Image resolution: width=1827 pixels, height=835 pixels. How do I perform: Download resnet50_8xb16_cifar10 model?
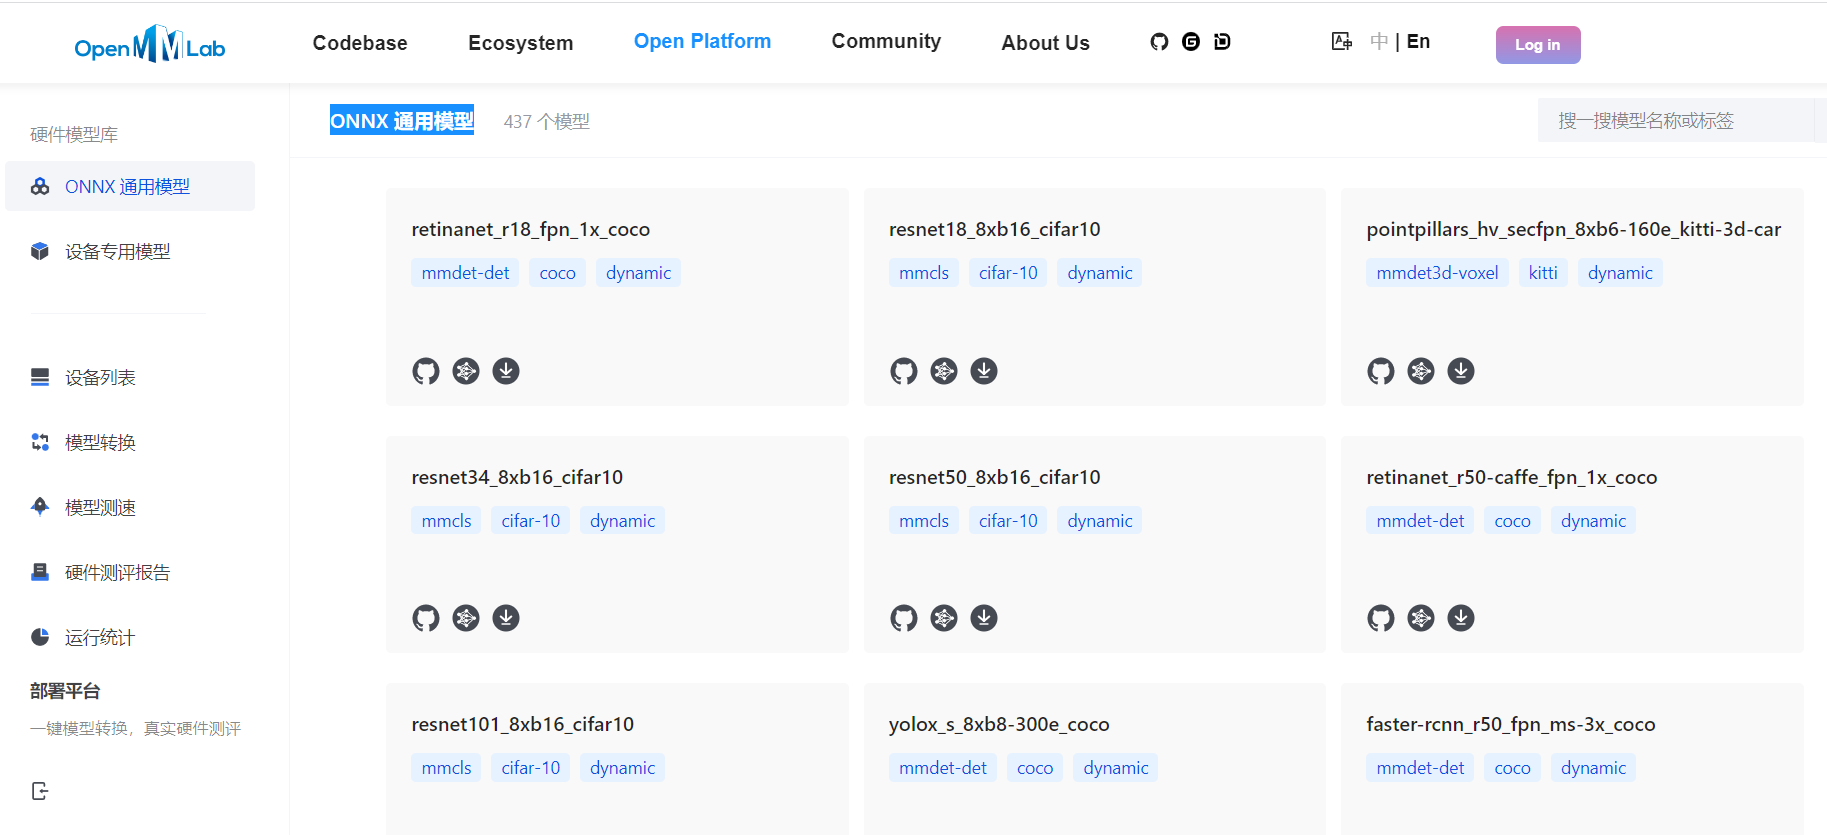(x=984, y=618)
